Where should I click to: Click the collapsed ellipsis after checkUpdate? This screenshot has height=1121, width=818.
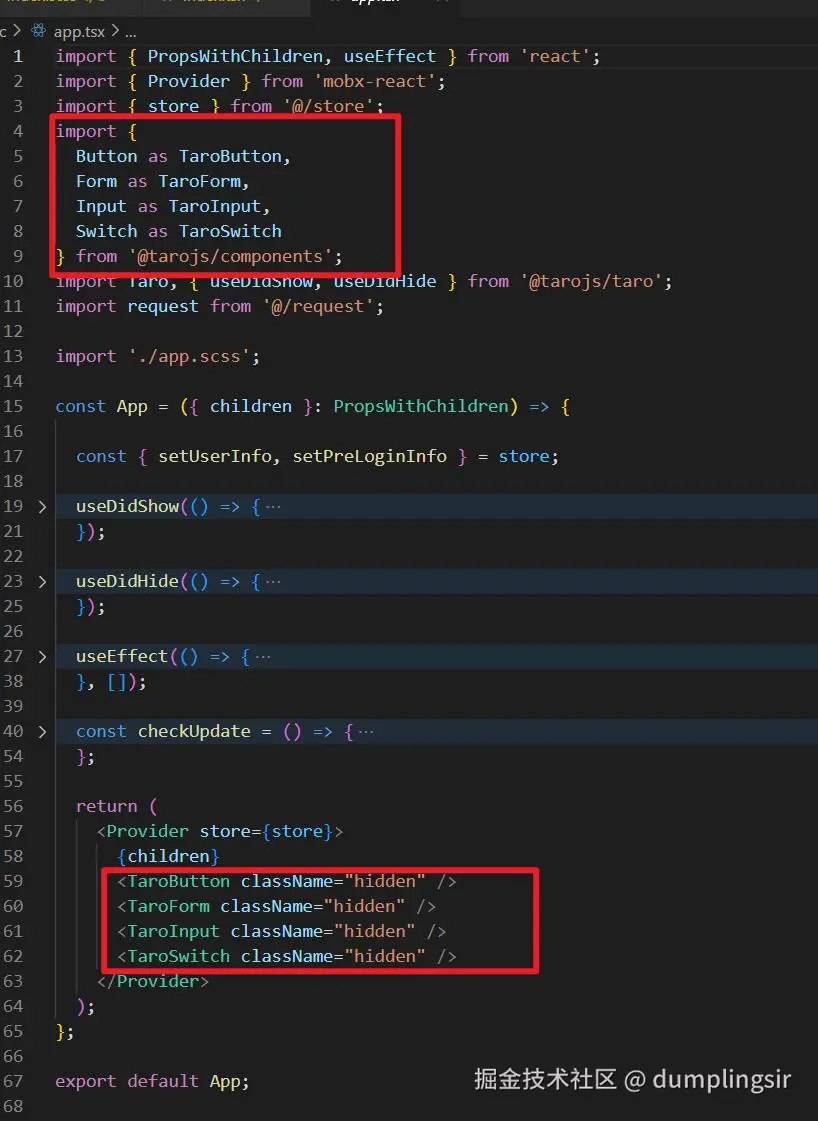(x=366, y=732)
